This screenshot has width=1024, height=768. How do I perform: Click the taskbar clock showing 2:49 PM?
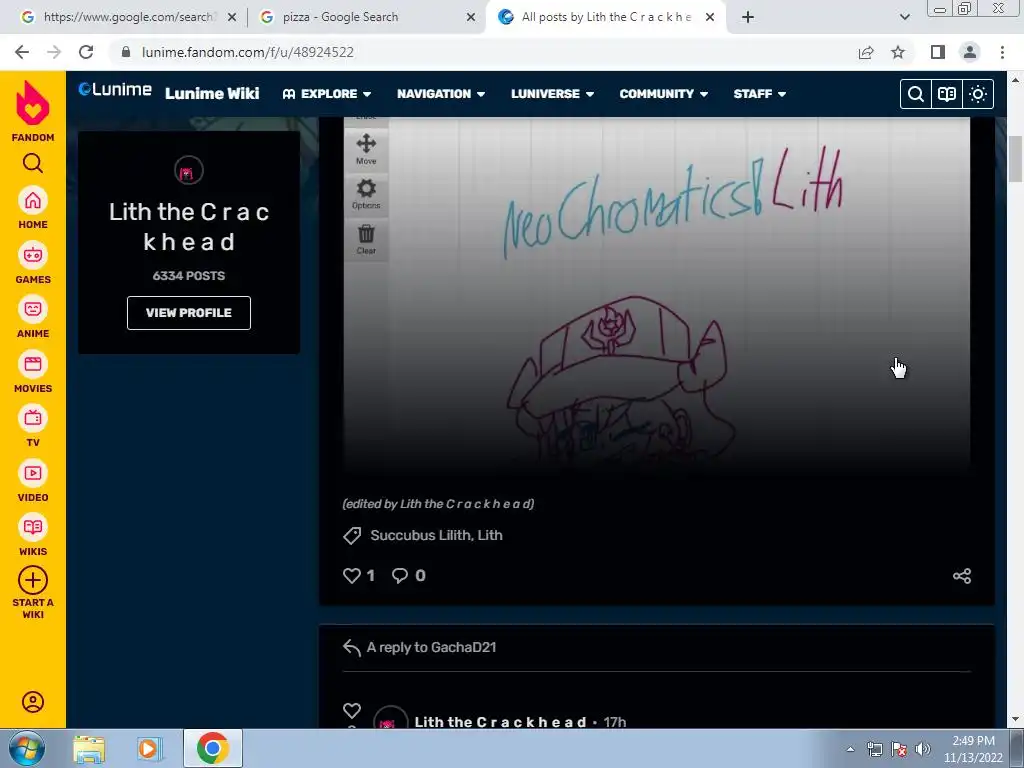(x=973, y=749)
